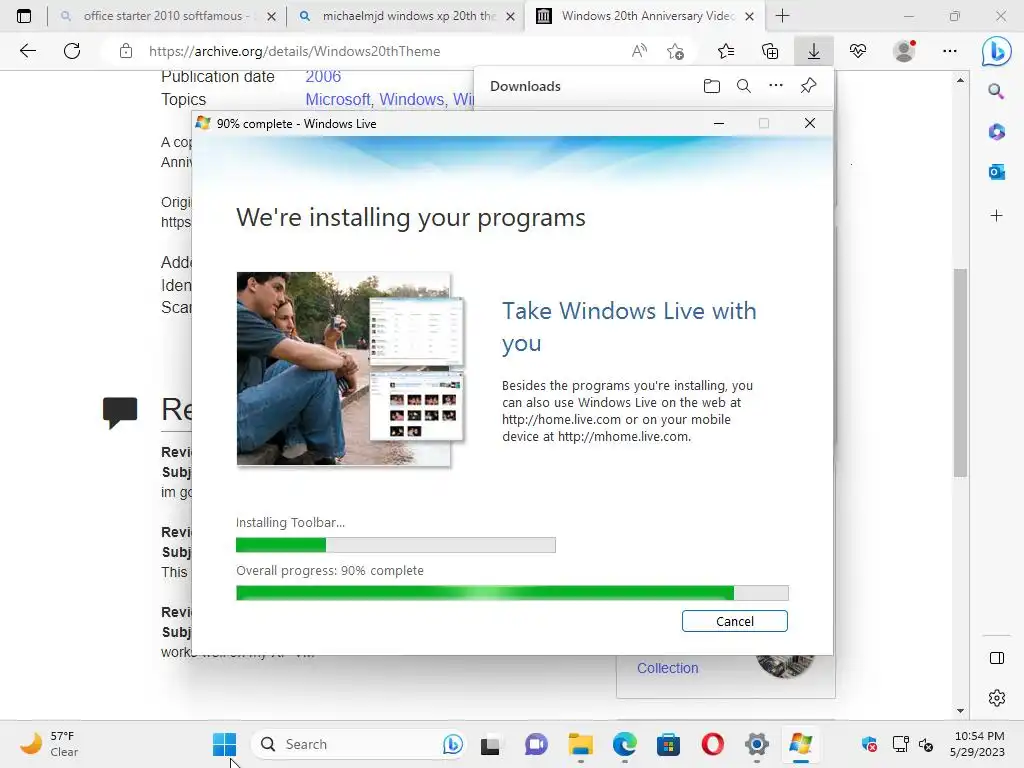Open Bing chat sidebar button
1024x768 pixels.
[x=997, y=52]
